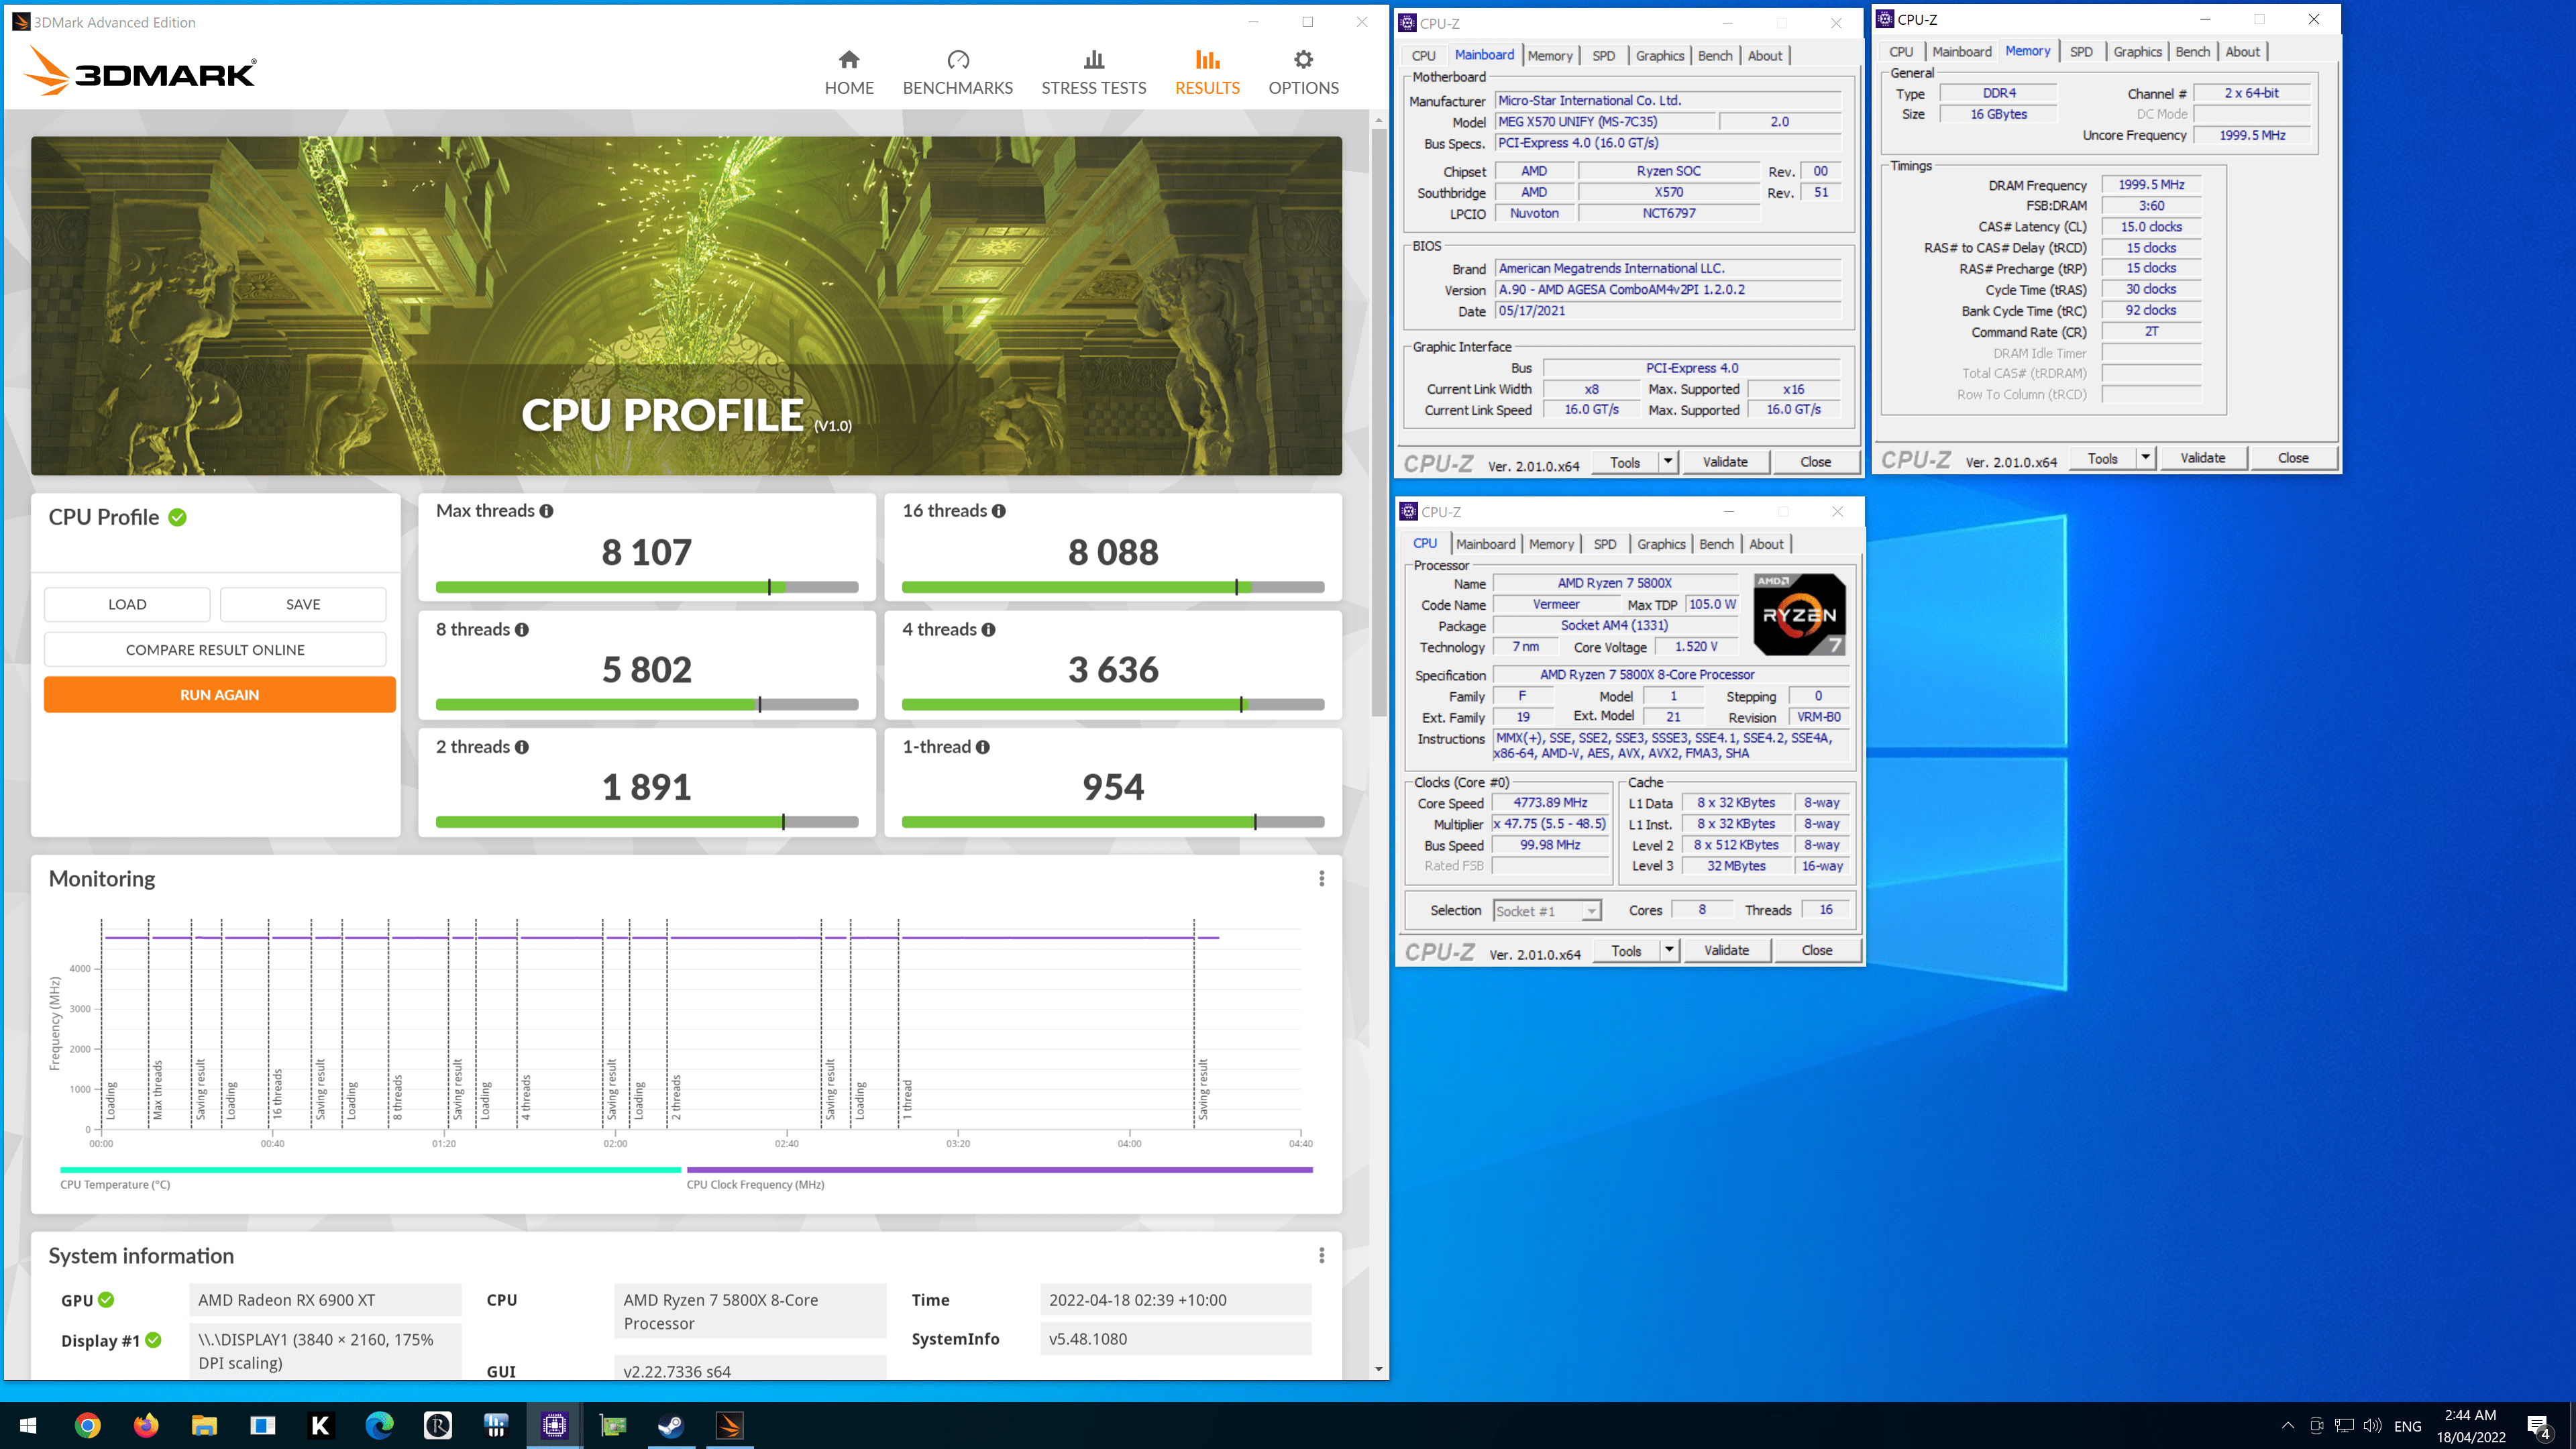Expand Tools dropdown in Memory CPU-Z window
The height and width of the screenshot is (1449, 2576).
click(2146, 458)
